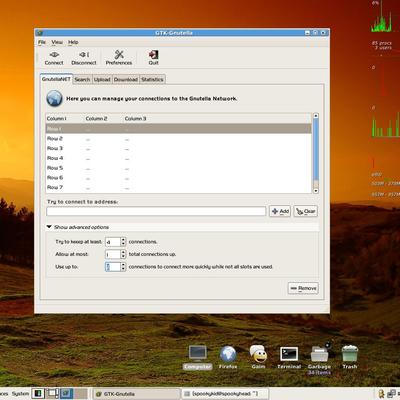Increase the 'Allow at most' connections value

(x=123, y=252)
